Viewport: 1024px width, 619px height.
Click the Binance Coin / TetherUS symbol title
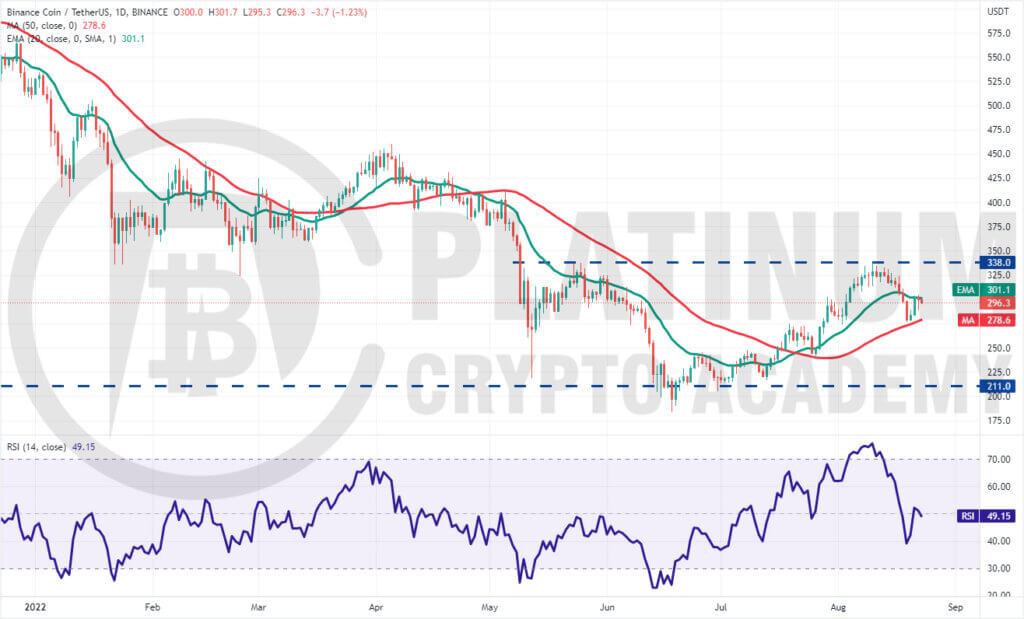(87, 12)
